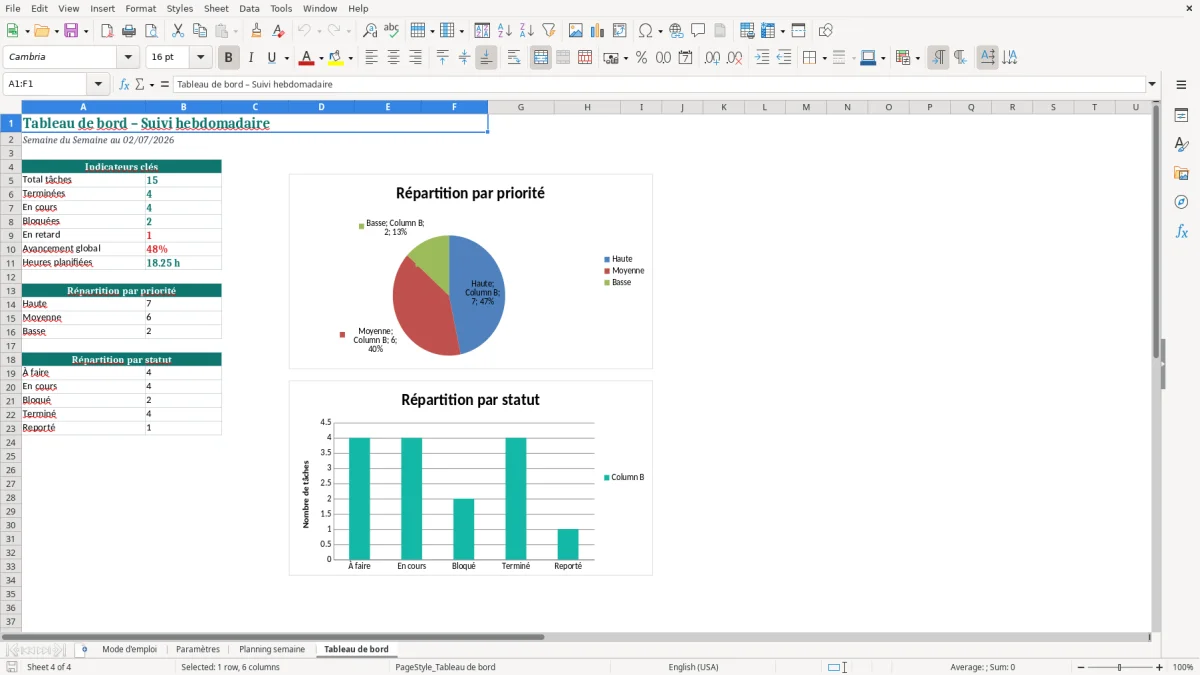Open the sidebar Functions deck
This screenshot has width=1200, height=675.
point(1181,232)
